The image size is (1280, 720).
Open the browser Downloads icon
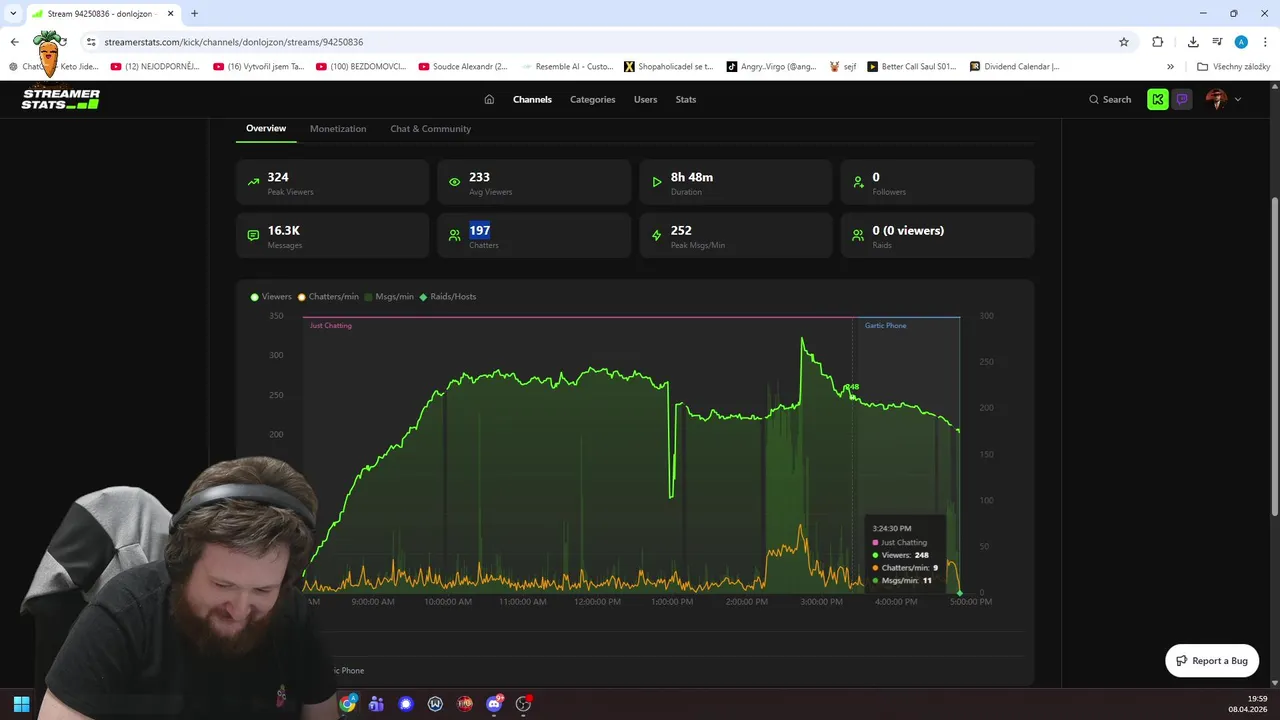pyautogui.click(x=1193, y=42)
